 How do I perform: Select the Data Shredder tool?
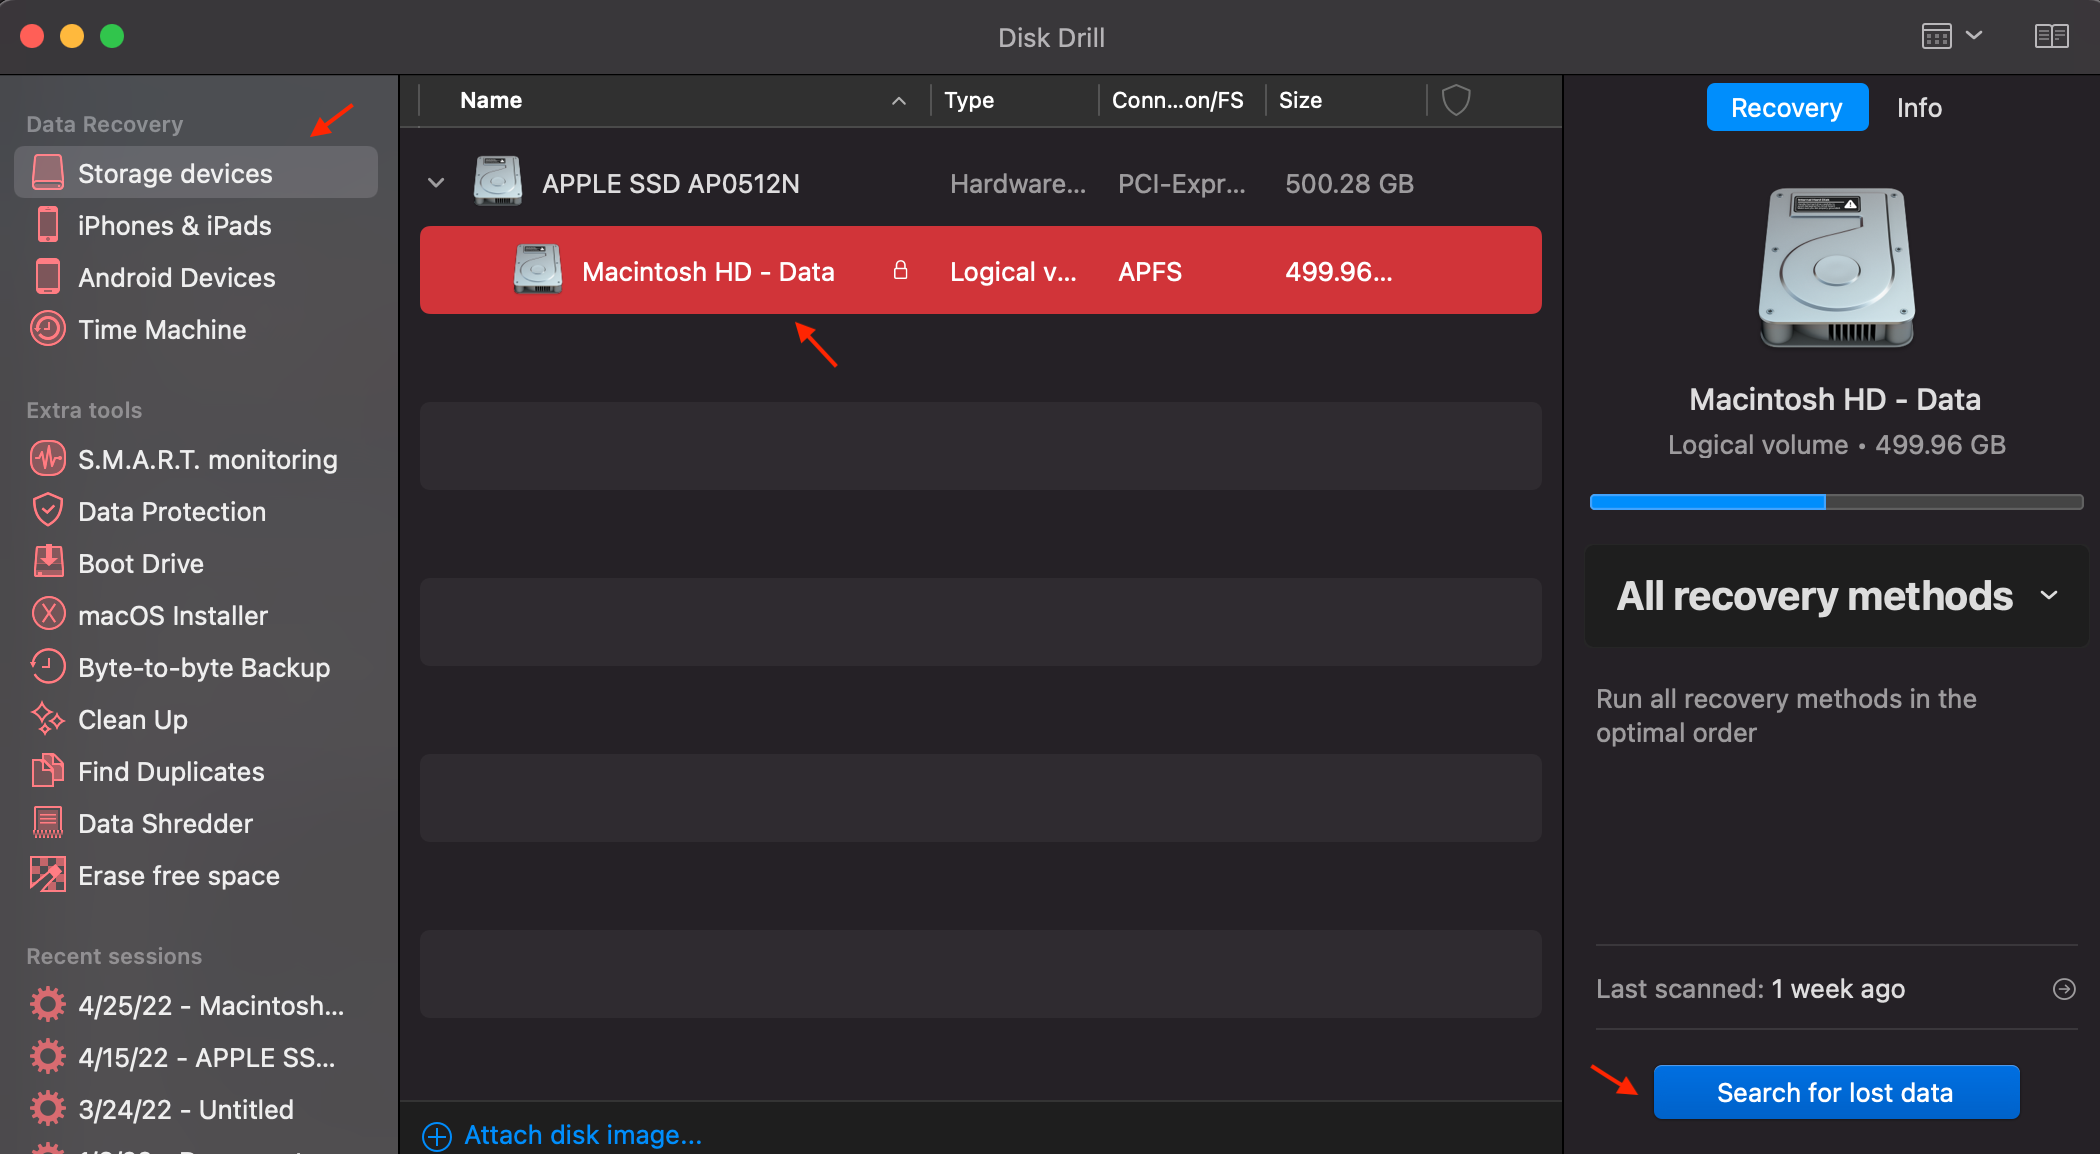point(165,823)
